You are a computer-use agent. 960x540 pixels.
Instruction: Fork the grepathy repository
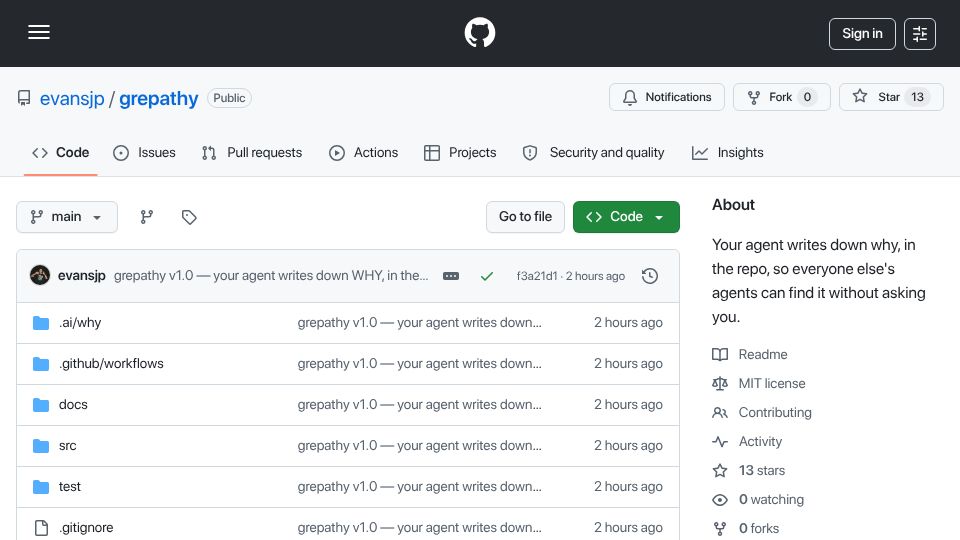pyautogui.click(x=782, y=97)
